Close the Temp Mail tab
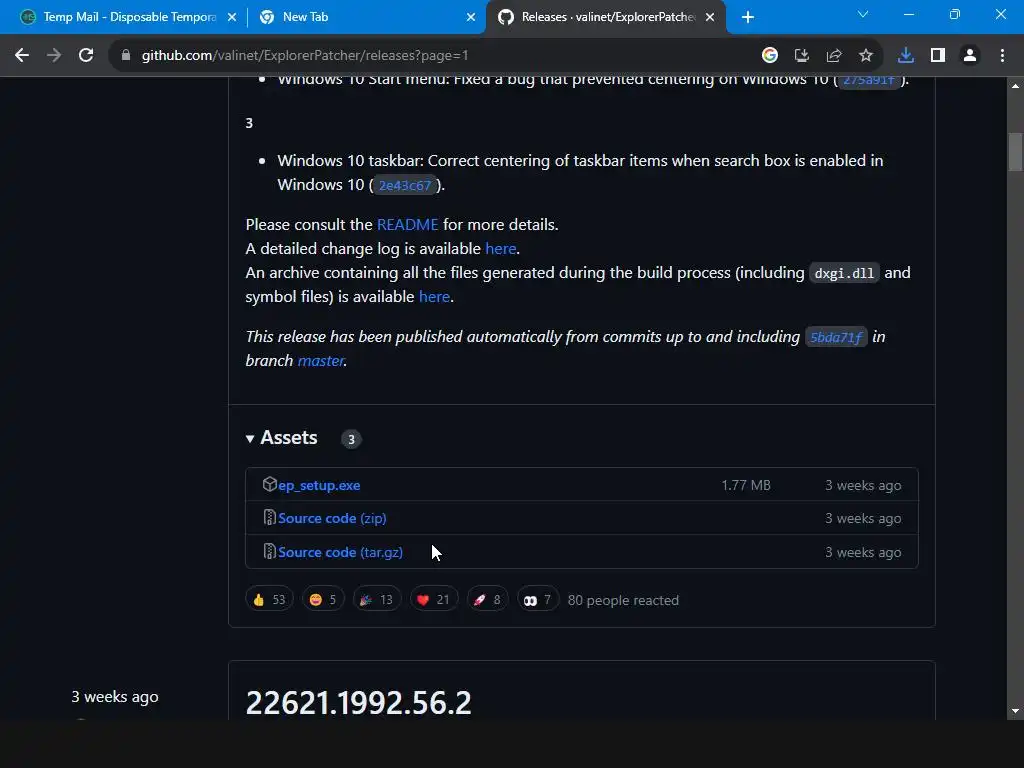 (232, 17)
